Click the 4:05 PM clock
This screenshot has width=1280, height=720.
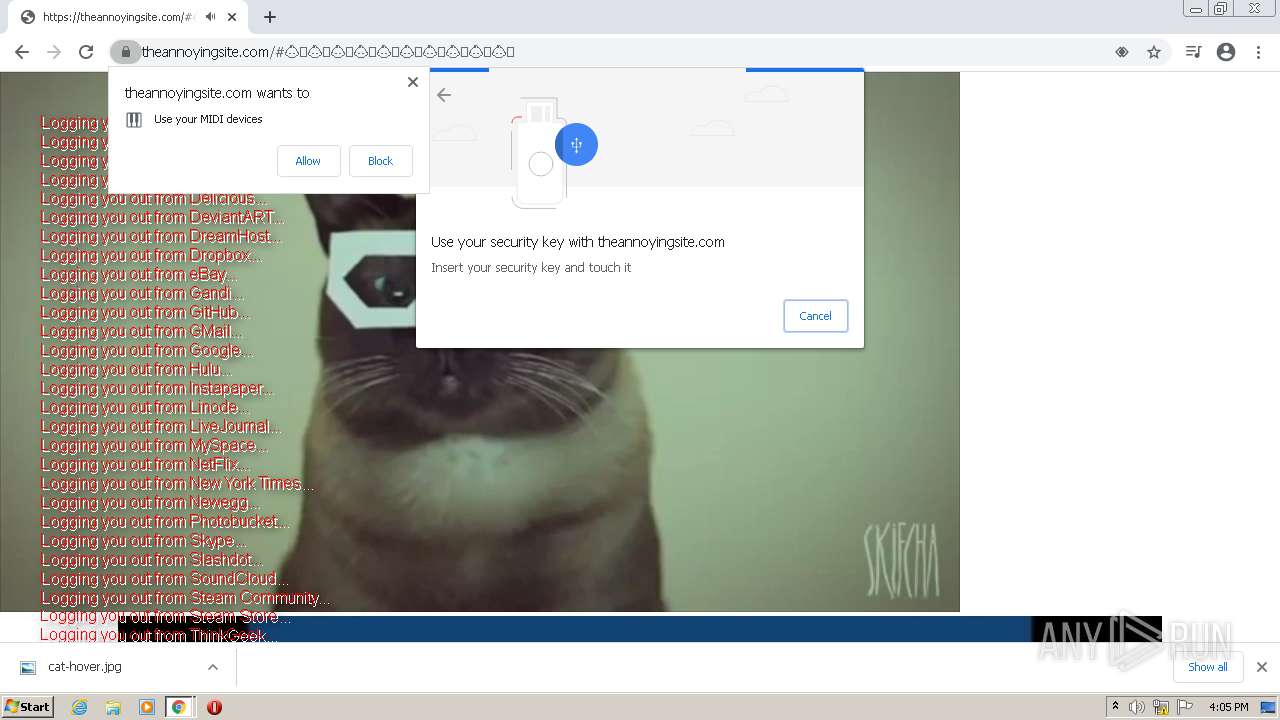tap(1228, 707)
